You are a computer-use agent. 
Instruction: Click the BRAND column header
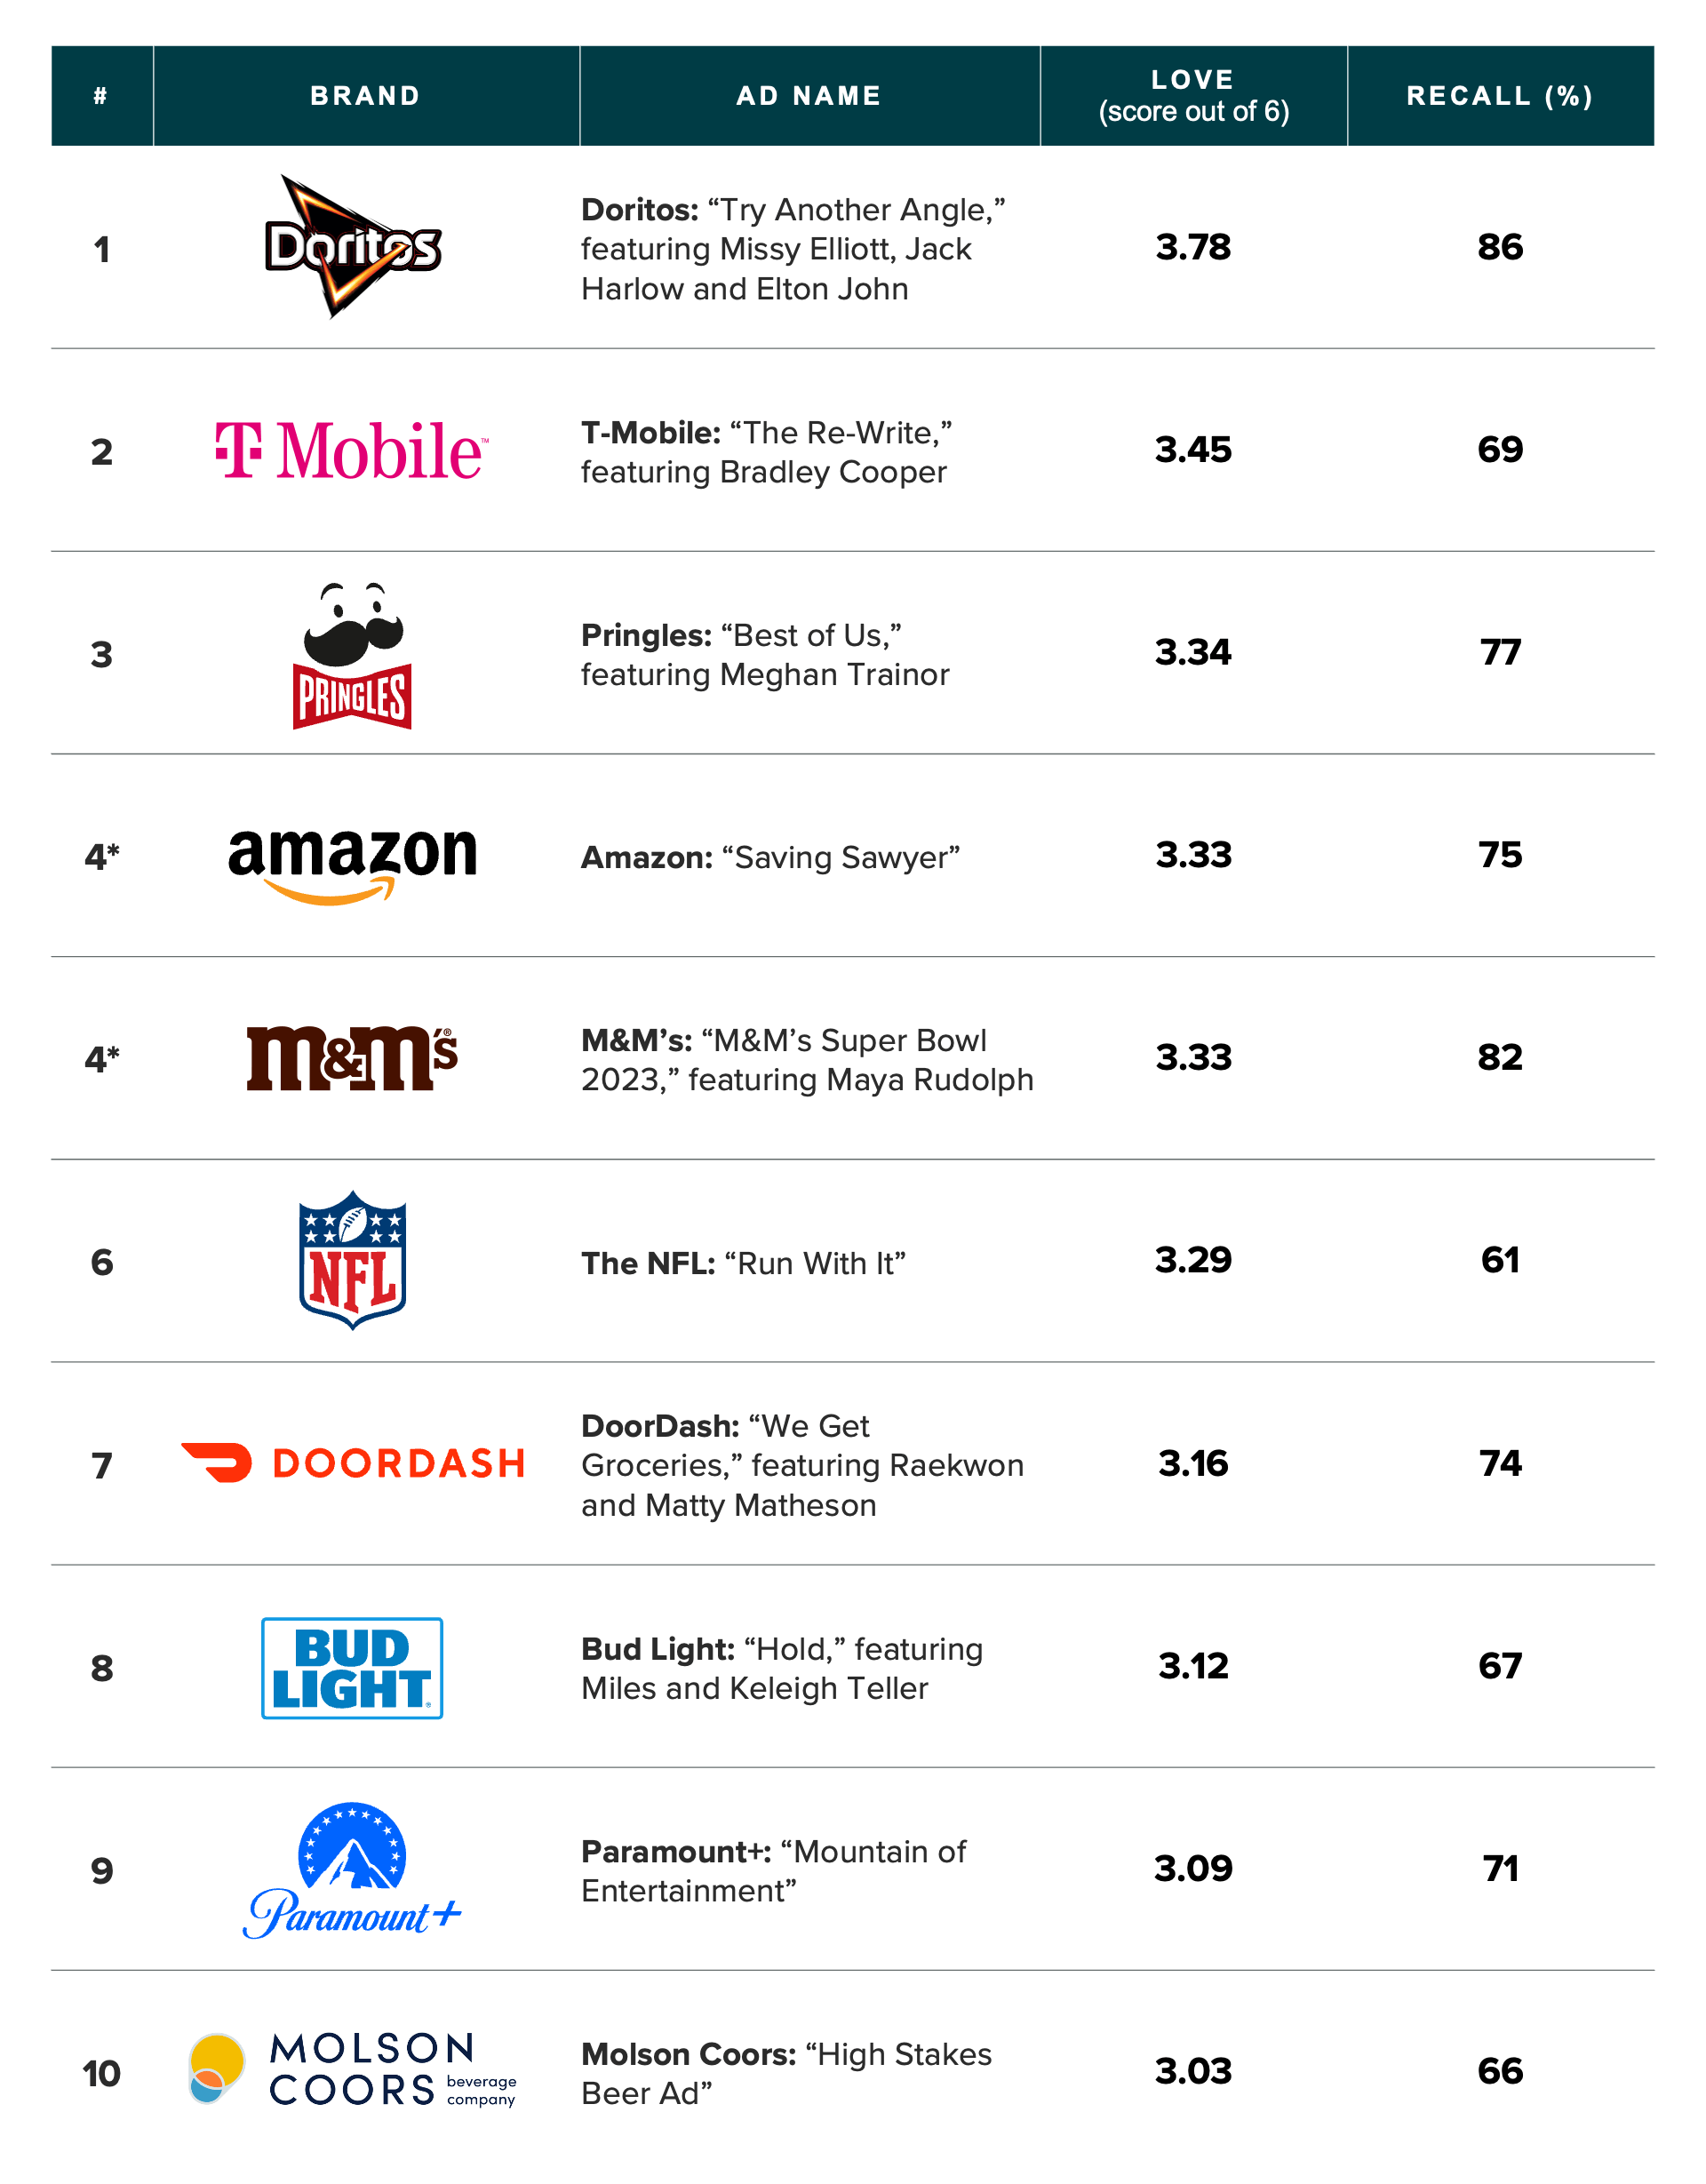(365, 96)
